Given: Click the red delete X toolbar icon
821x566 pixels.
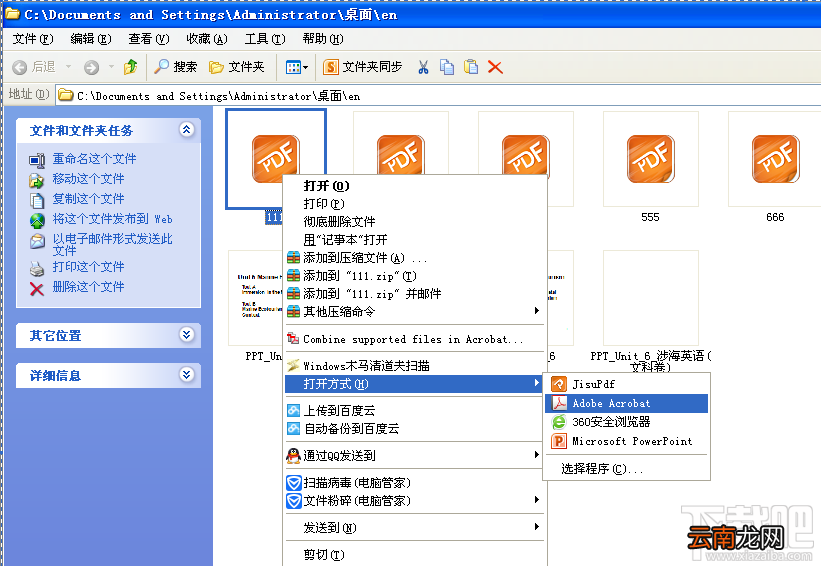Looking at the screenshot, I should (495, 67).
